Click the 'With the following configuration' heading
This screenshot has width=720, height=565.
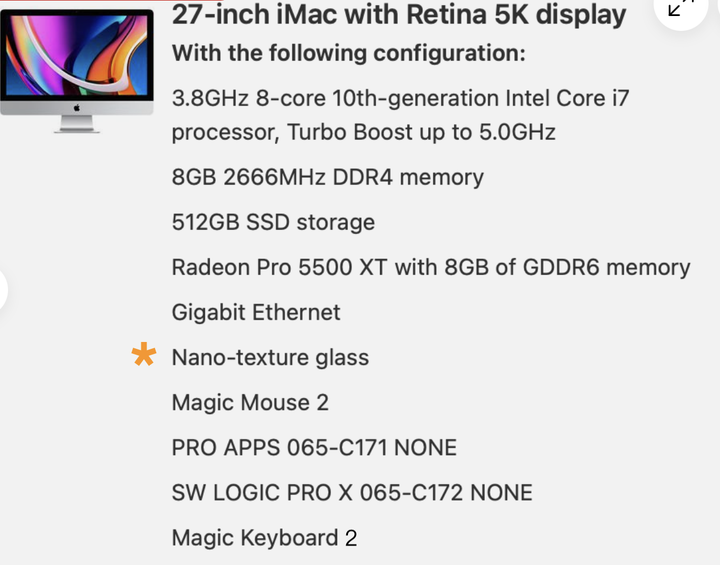(349, 53)
